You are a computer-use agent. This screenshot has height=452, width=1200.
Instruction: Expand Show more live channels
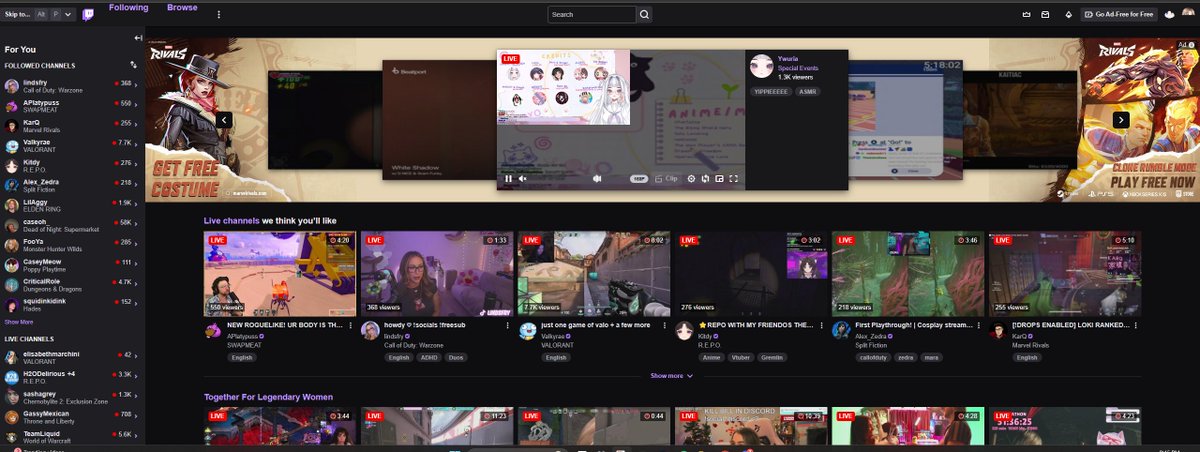671,375
